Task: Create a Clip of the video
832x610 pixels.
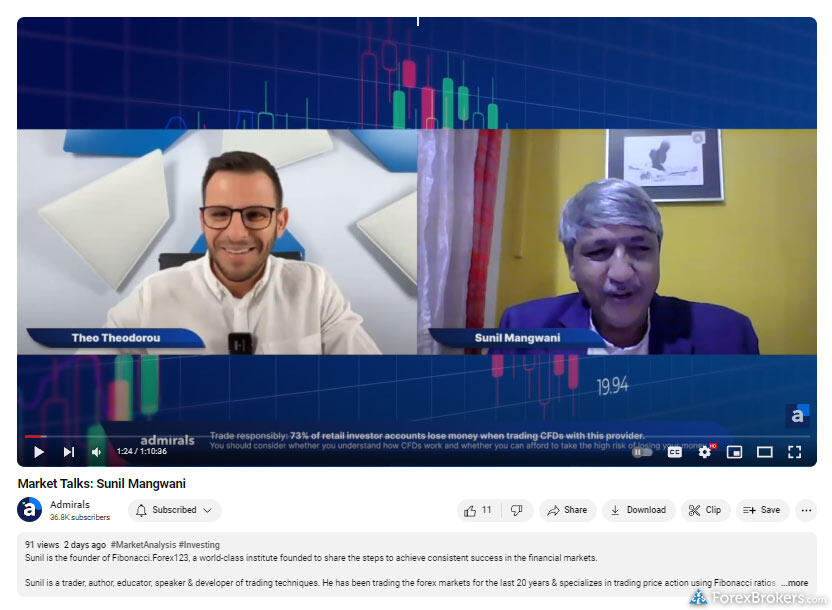Action: (x=705, y=510)
